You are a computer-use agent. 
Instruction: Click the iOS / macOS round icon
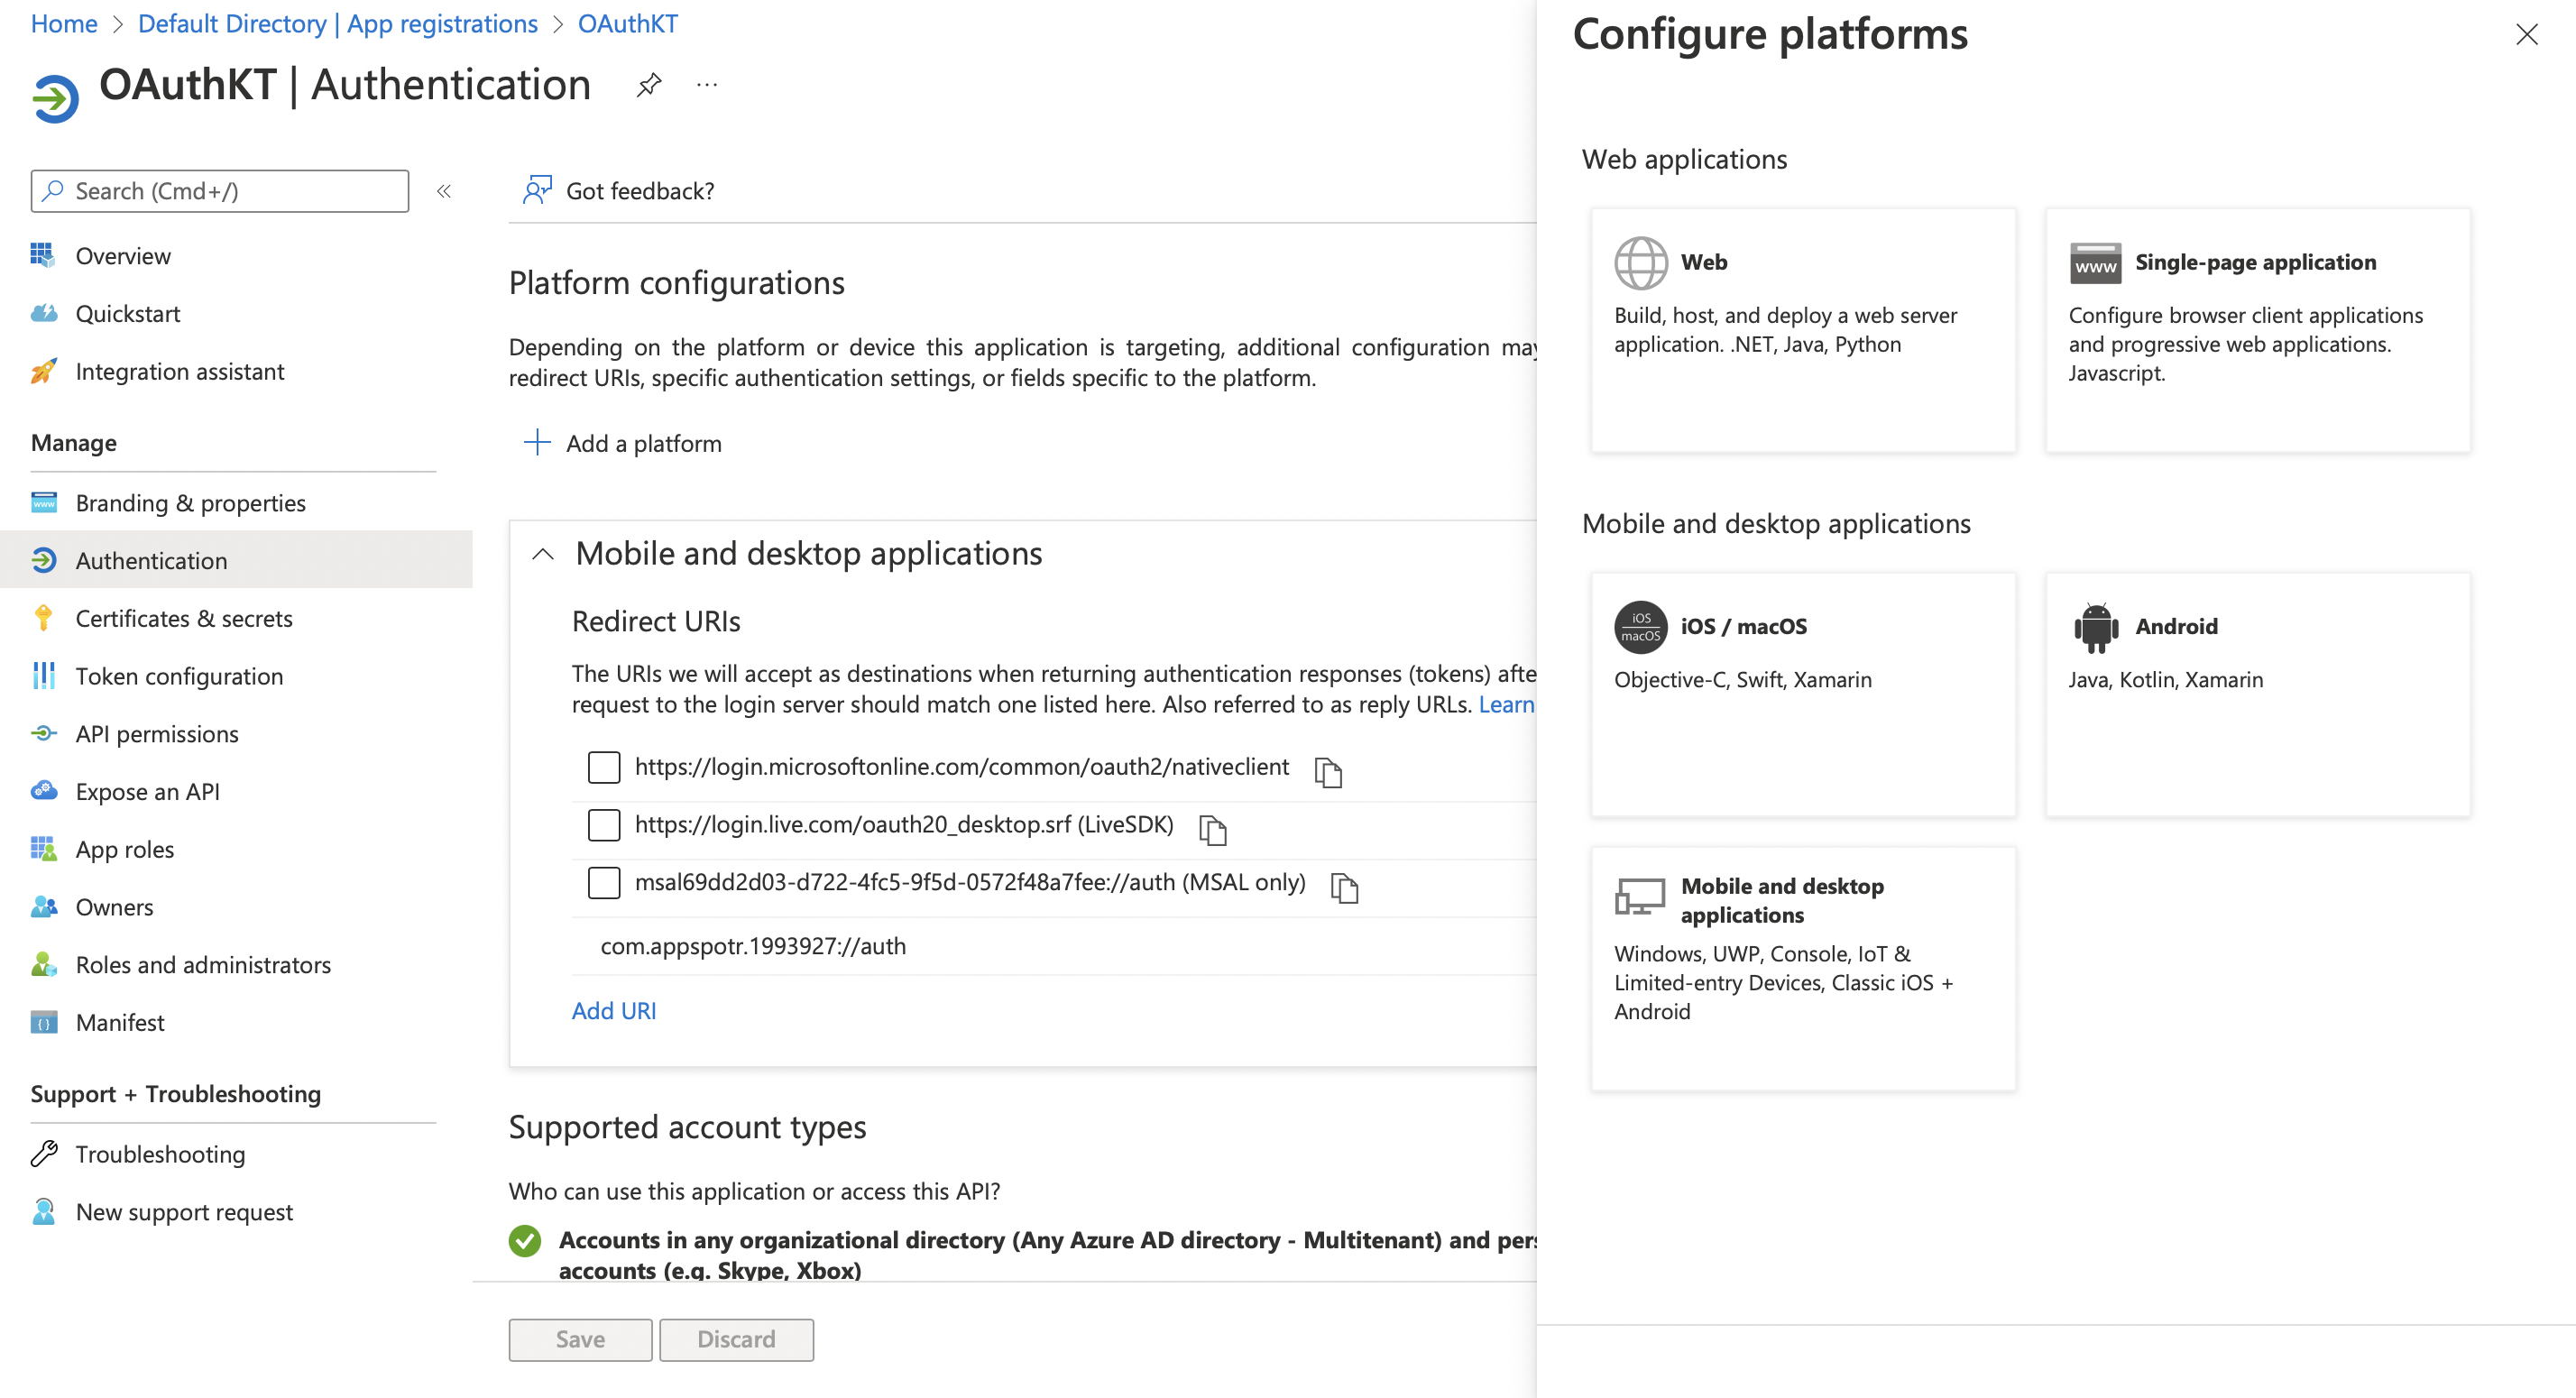(1641, 627)
